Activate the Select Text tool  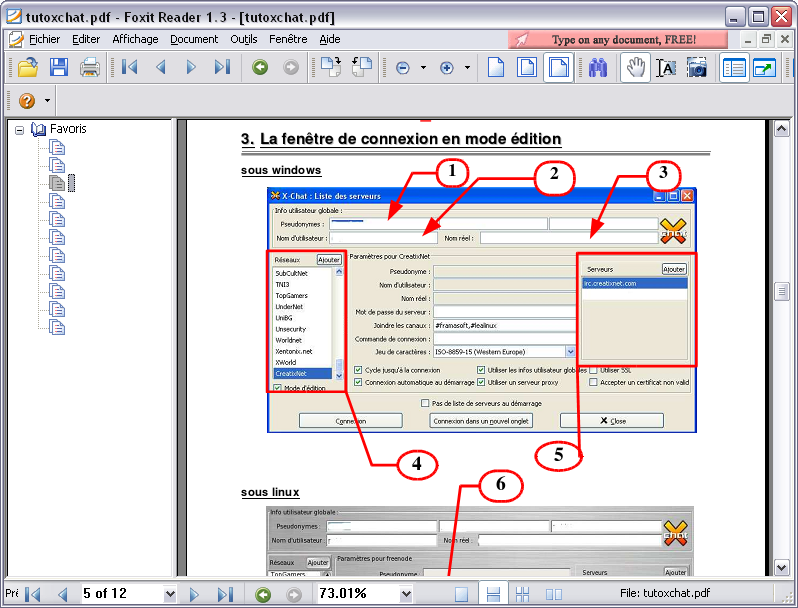point(666,67)
